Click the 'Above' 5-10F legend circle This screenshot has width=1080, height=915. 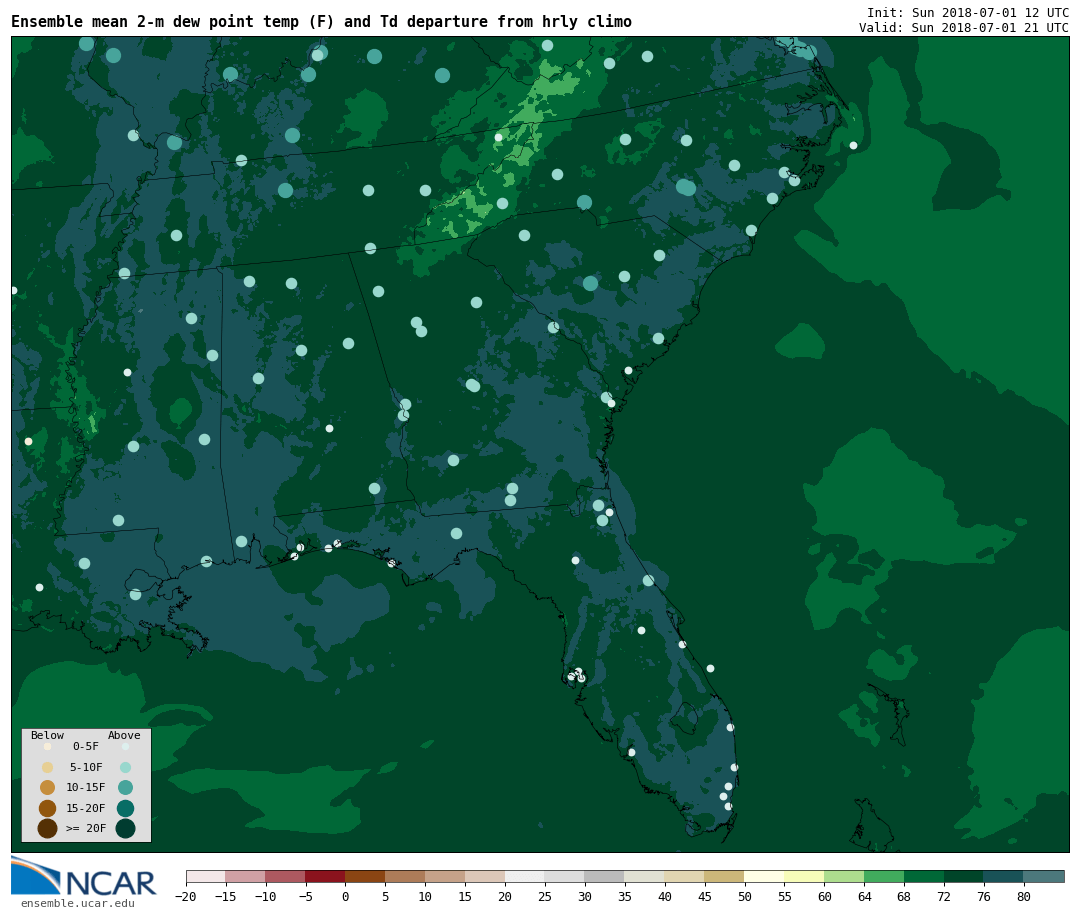click(x=125, y=768)
